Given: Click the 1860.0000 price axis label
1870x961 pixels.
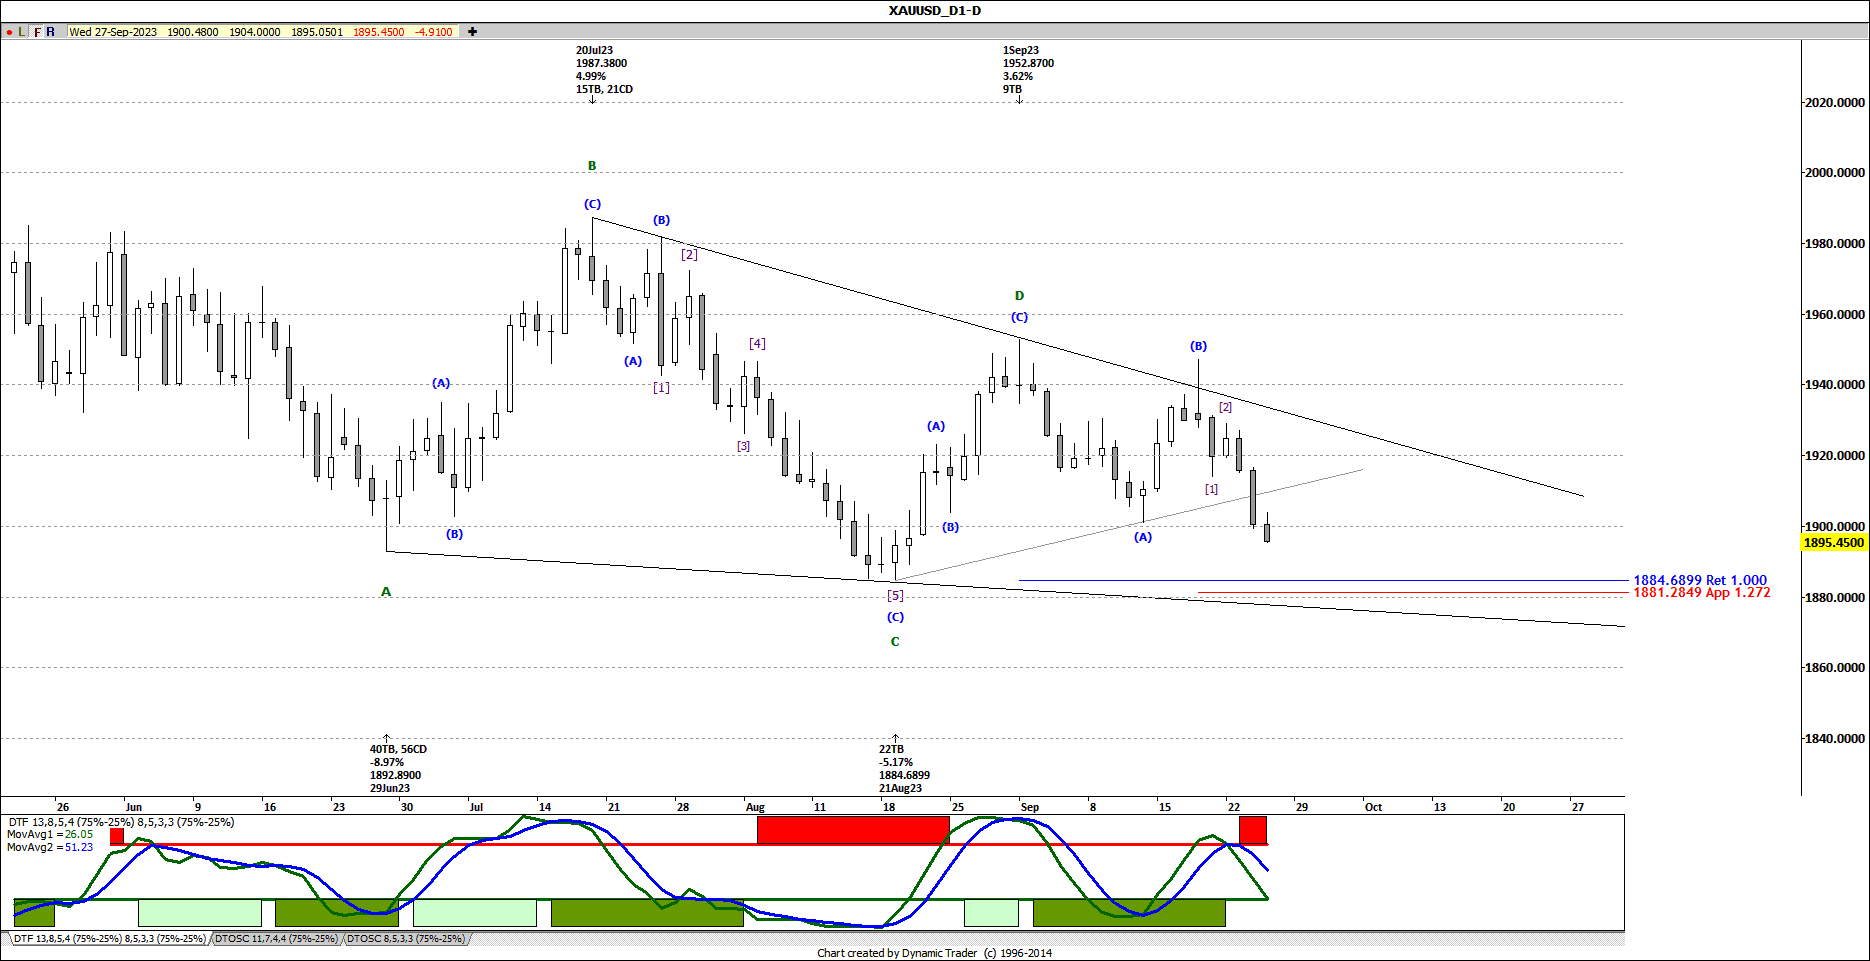Looking at the screenshot, I should (1835, 667).
